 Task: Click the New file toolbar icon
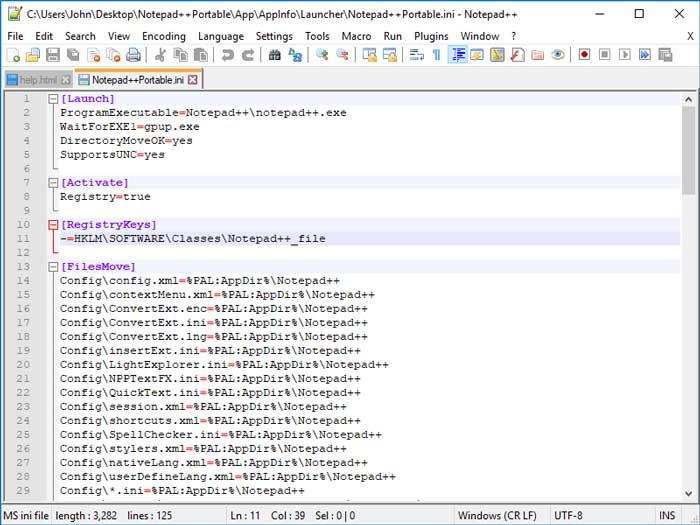13,55
